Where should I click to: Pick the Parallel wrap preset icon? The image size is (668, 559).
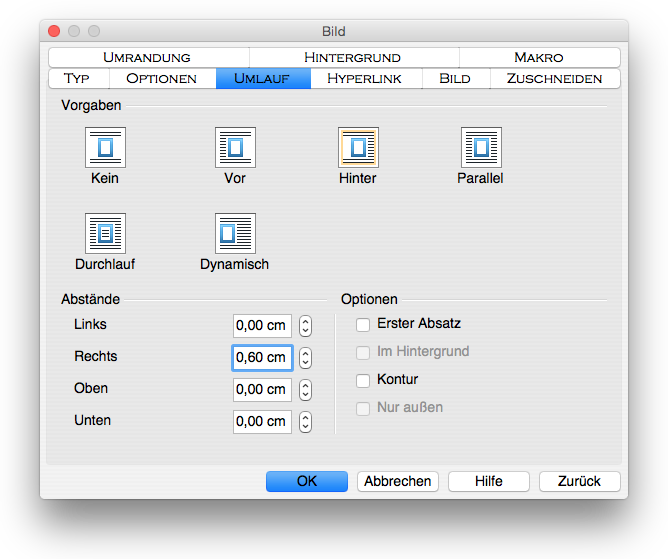(x=481, y=148)
